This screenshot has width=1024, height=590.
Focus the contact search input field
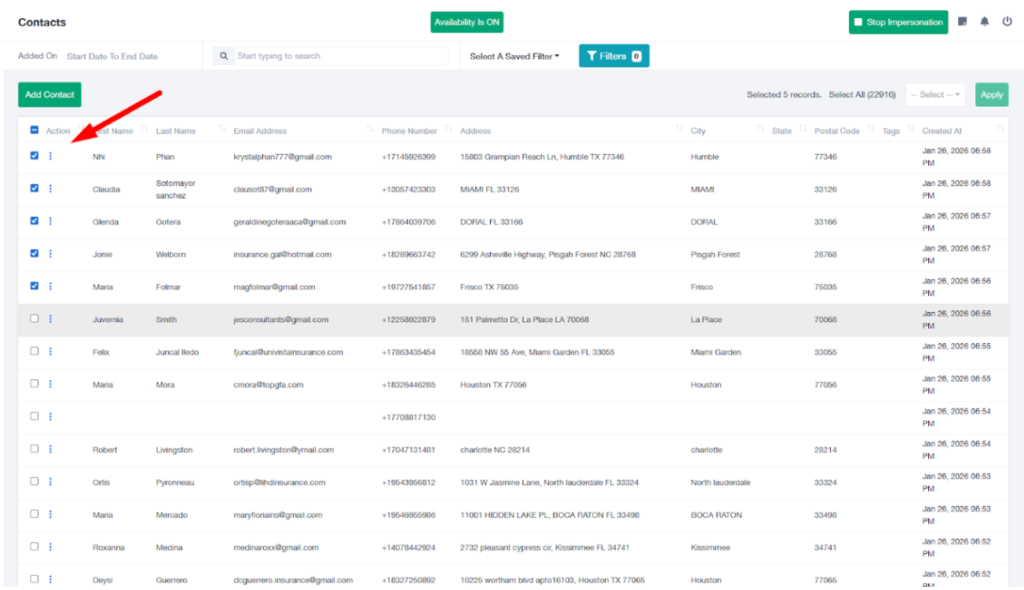pos(340,56)
